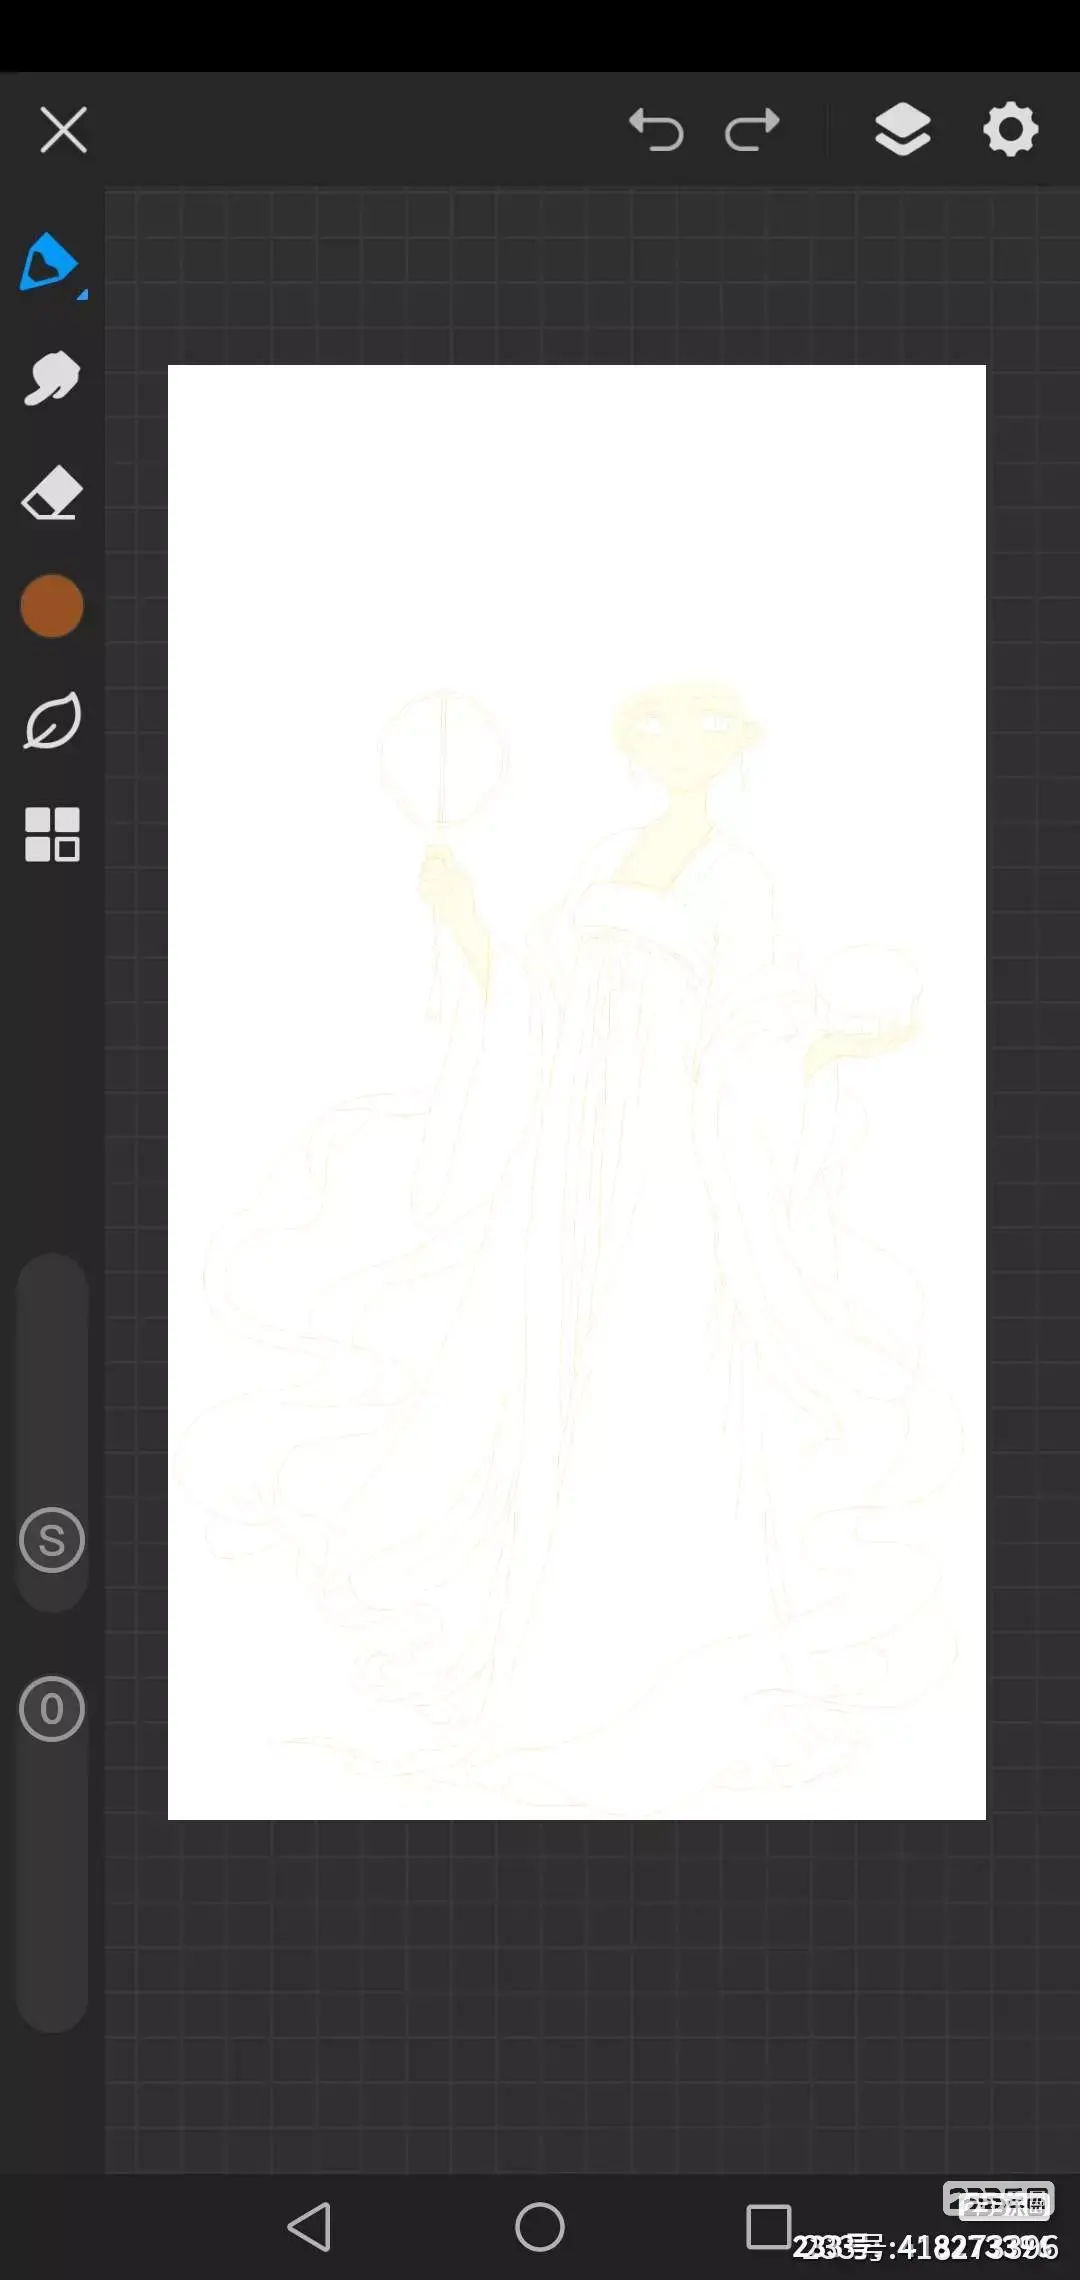Open the settings gear menu
The image size is (1080, 2280).
1010,130
